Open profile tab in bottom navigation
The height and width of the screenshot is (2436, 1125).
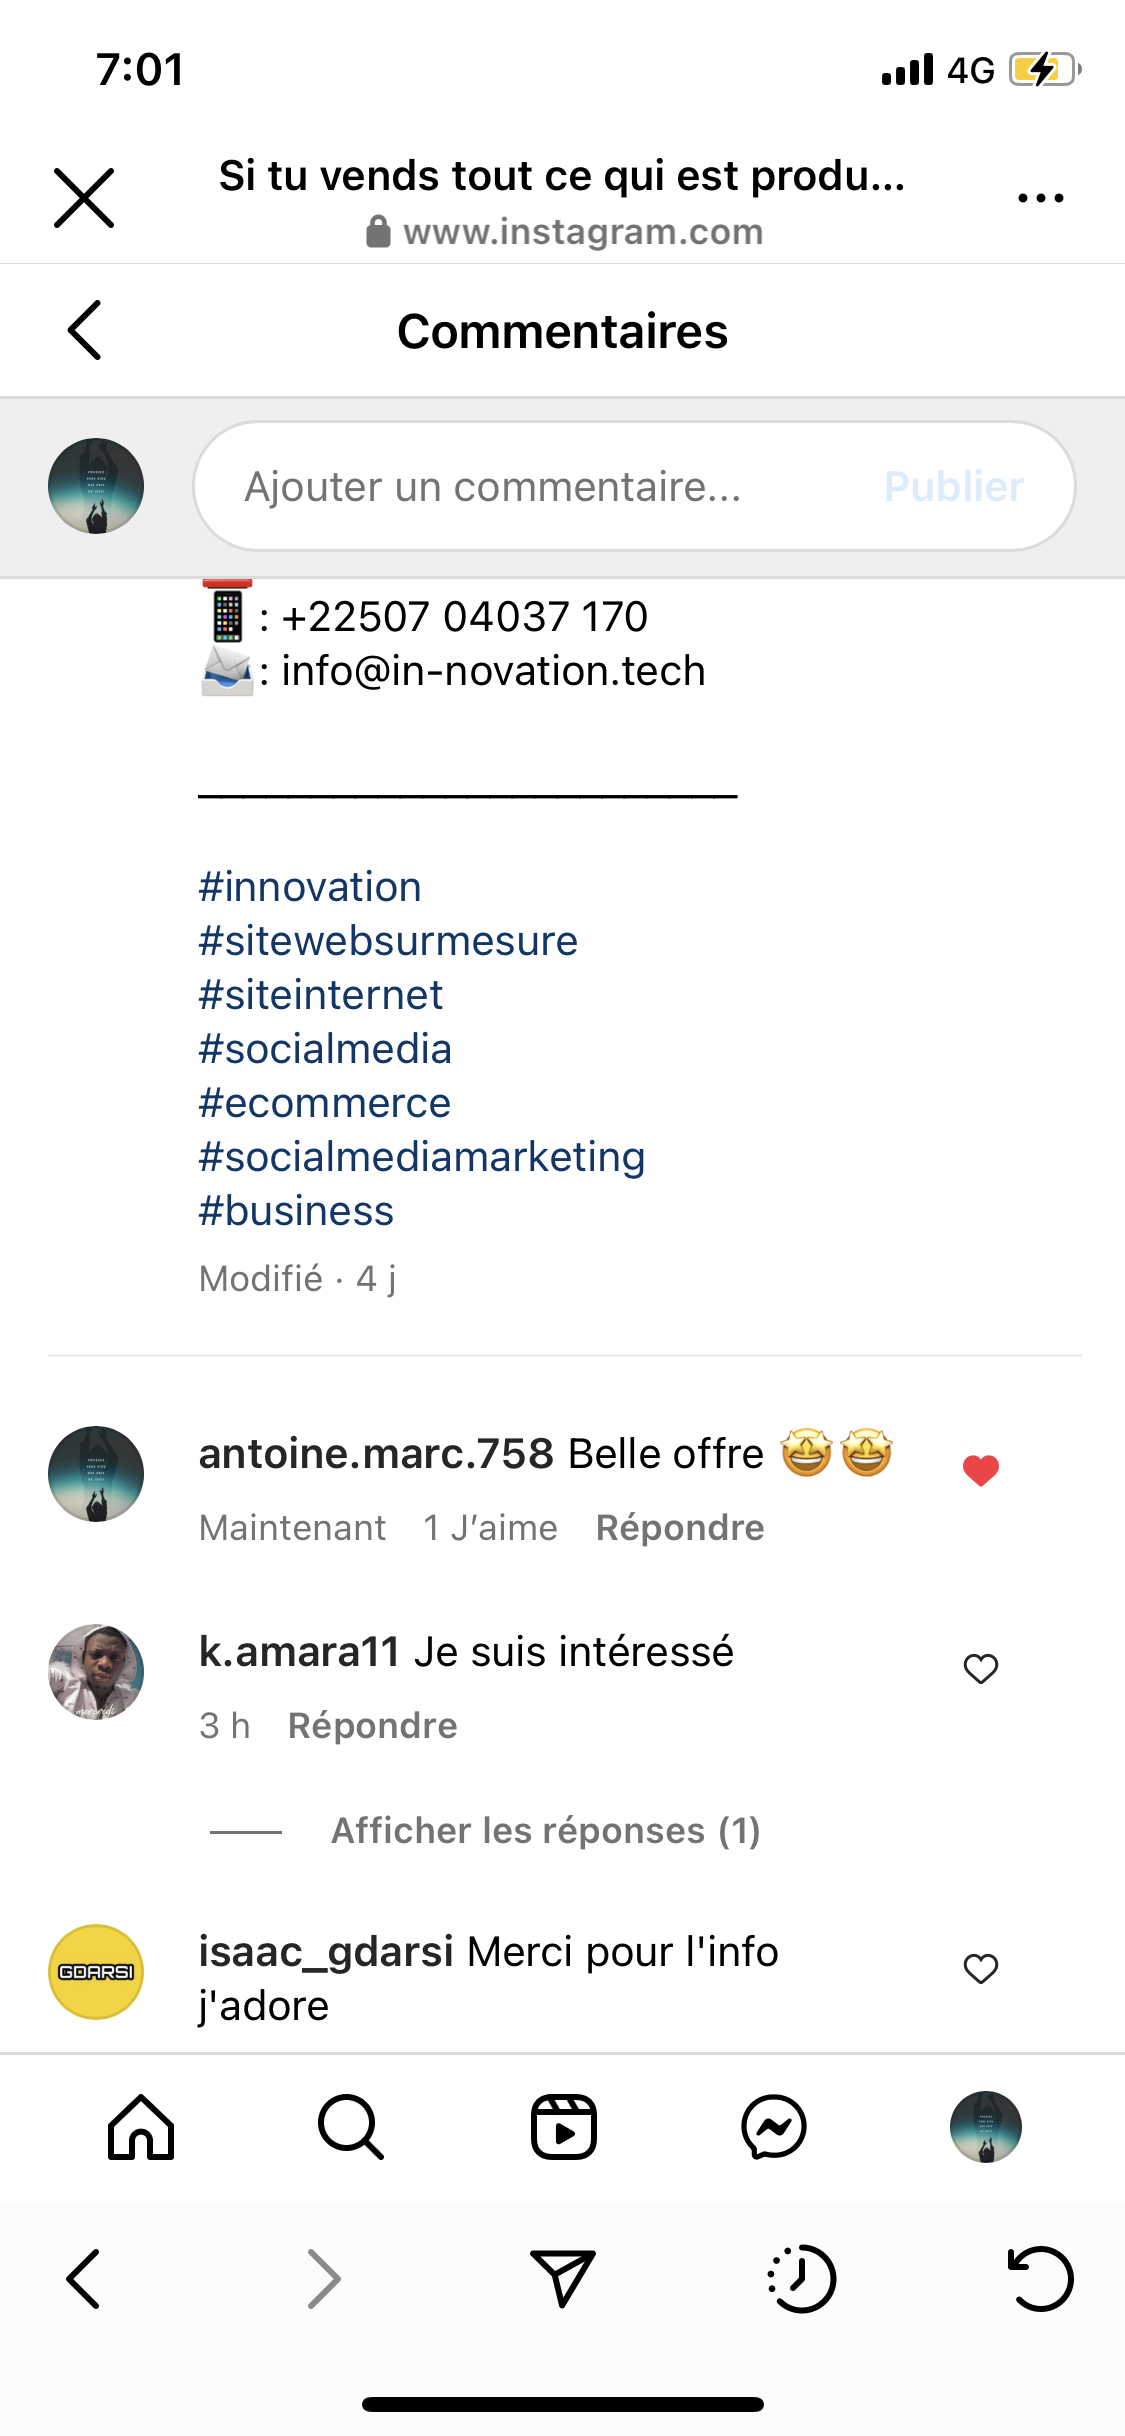pyautogui.click(x=986, y=2127)
